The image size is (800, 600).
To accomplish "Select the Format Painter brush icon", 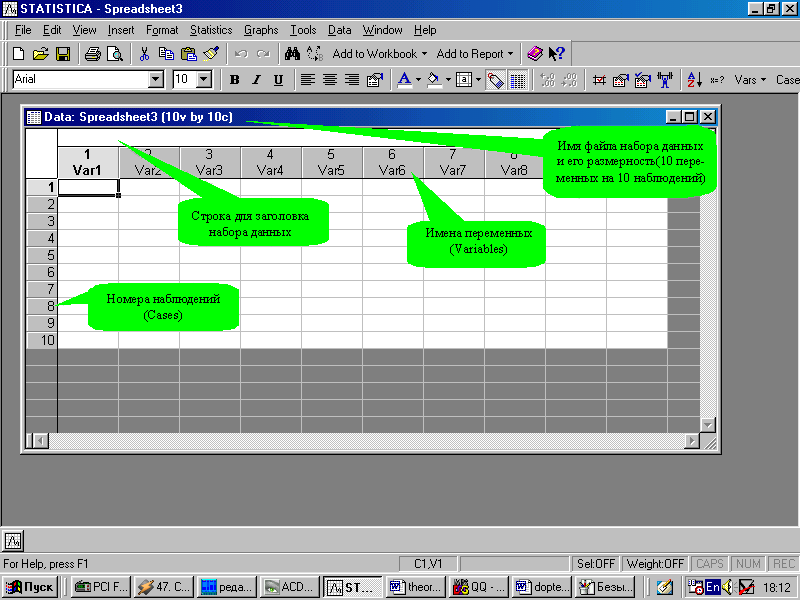I will click(211, 54).
